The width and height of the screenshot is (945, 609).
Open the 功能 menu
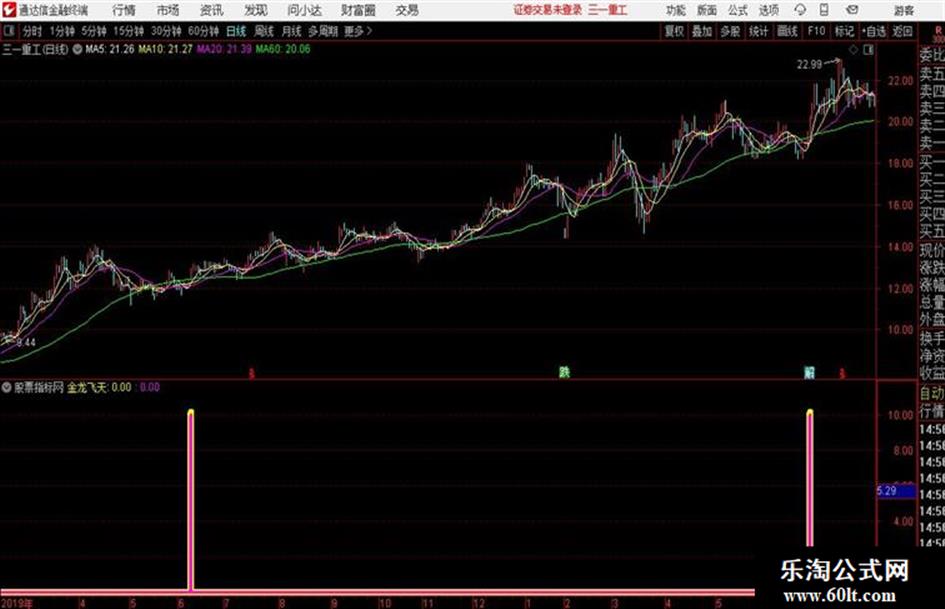click(676, 10)
